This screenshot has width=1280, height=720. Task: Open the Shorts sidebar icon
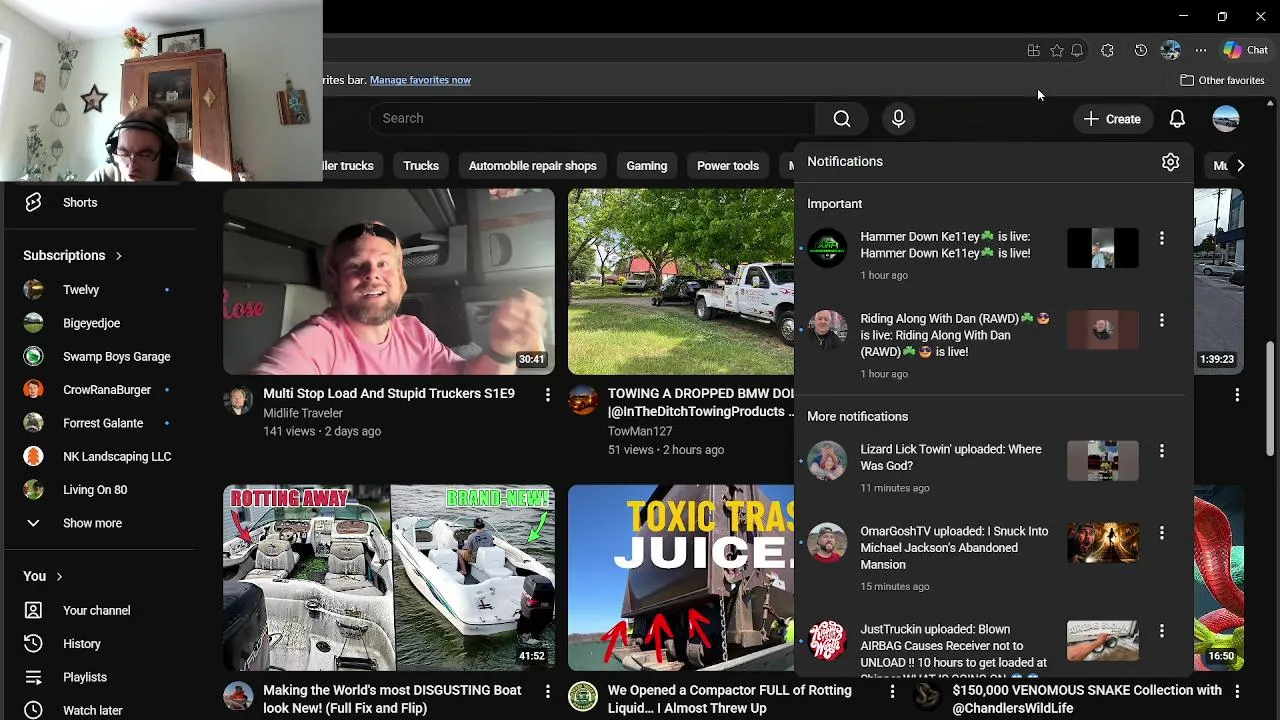33,203
